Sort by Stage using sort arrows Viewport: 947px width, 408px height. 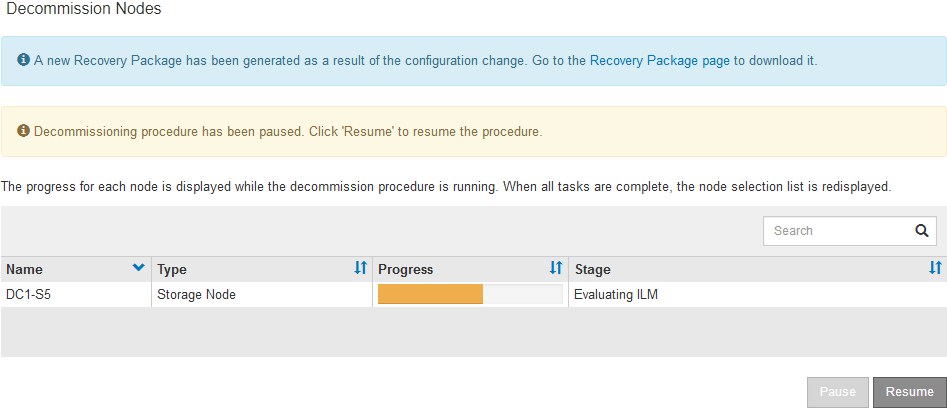tap(935, 268)
